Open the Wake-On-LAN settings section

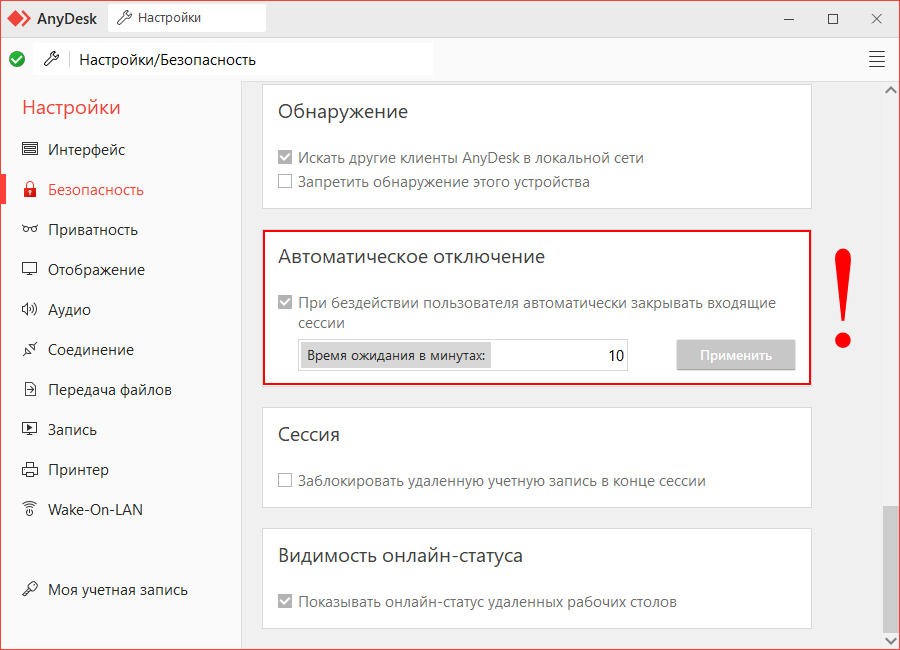[x=95, y=510]
